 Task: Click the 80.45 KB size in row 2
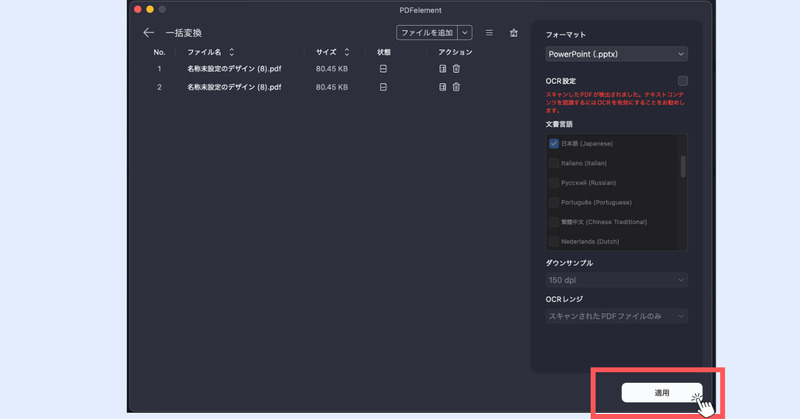point(332,87)
